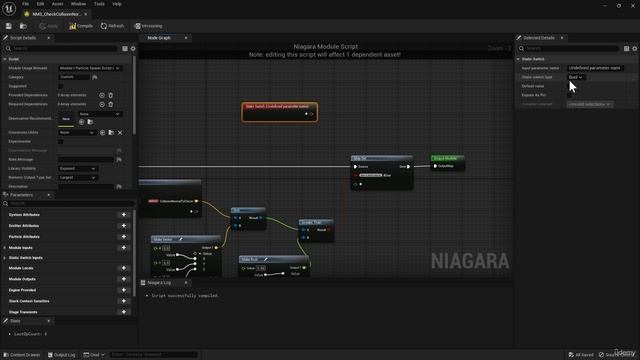Add parameter to Engine Provided
Viewport: 640px width, 360px height.
click(124, 290)
